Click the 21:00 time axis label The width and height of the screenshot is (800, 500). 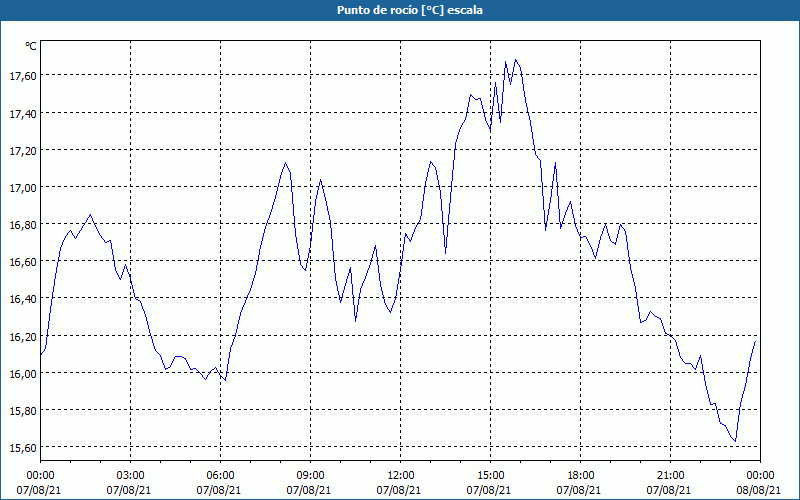pyautogui.click(x=670, y=476)
